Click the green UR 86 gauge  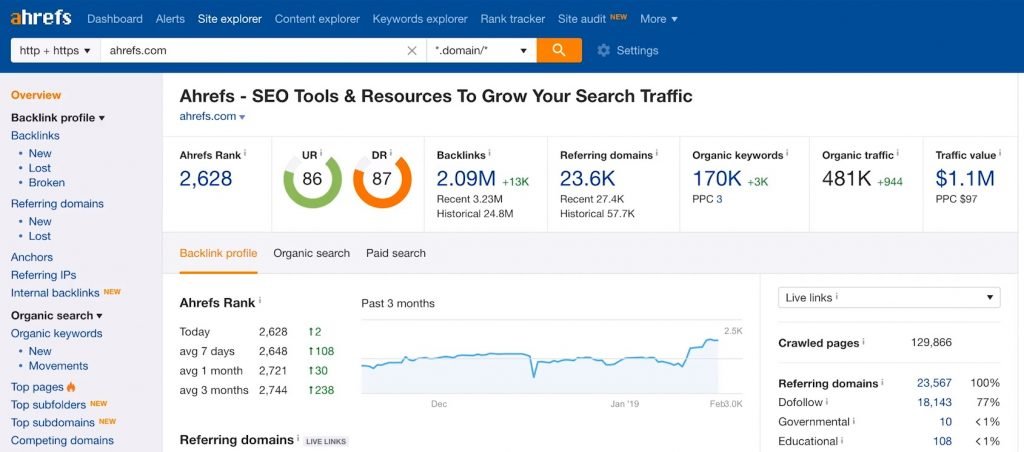312,180
